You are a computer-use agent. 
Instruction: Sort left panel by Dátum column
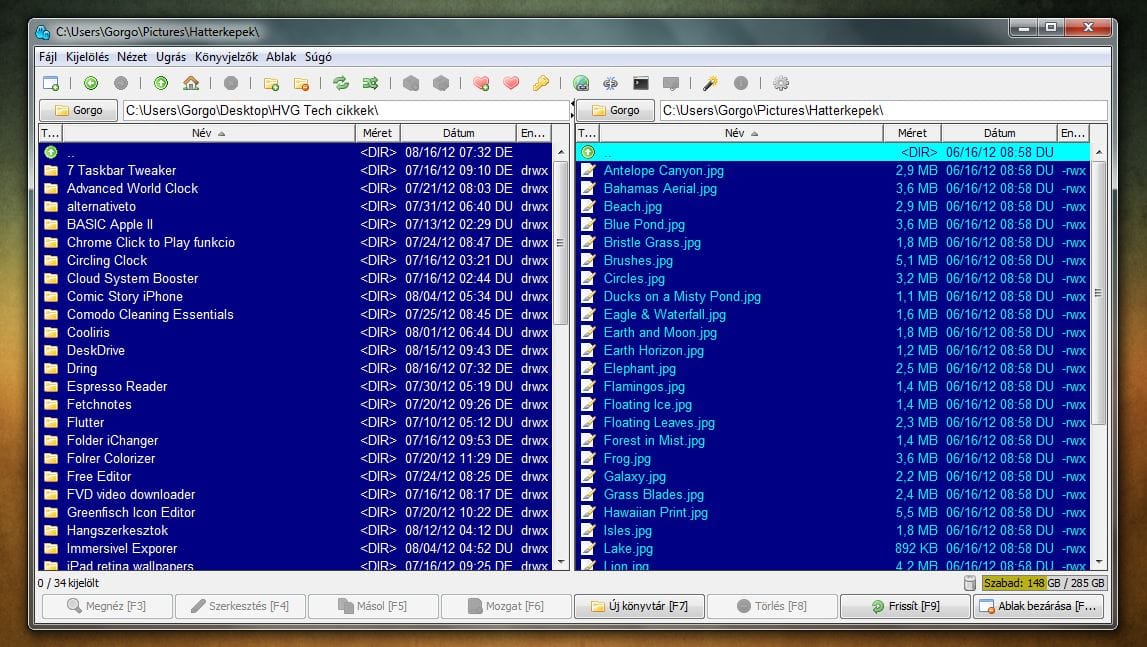459,133
